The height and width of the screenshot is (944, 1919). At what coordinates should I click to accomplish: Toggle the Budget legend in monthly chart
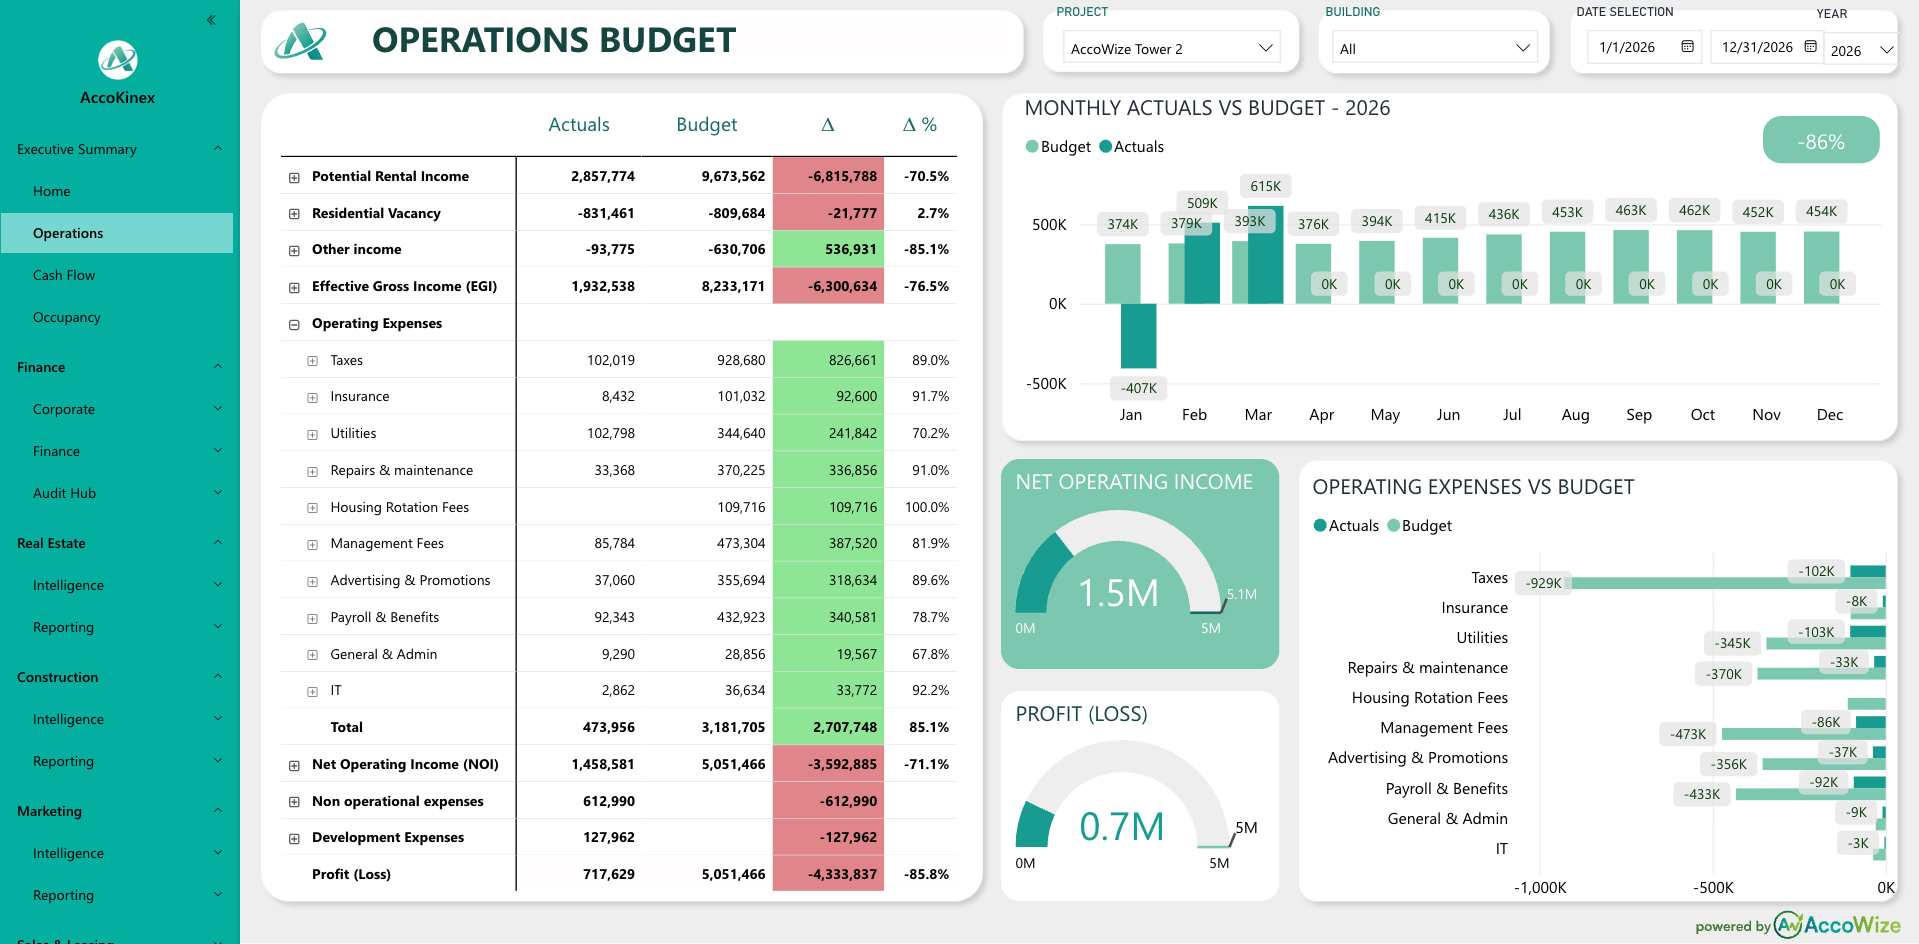tap(1058, 147)
